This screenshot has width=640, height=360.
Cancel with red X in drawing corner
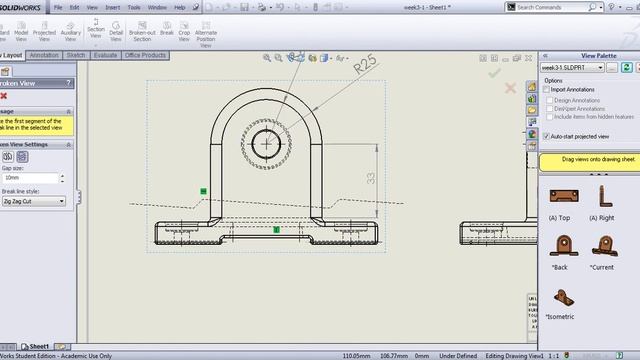coord(511,88)
